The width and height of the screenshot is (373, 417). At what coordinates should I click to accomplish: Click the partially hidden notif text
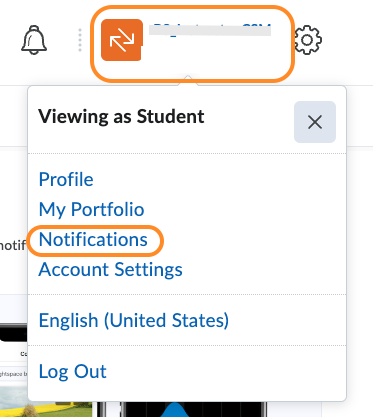[13, 245]
